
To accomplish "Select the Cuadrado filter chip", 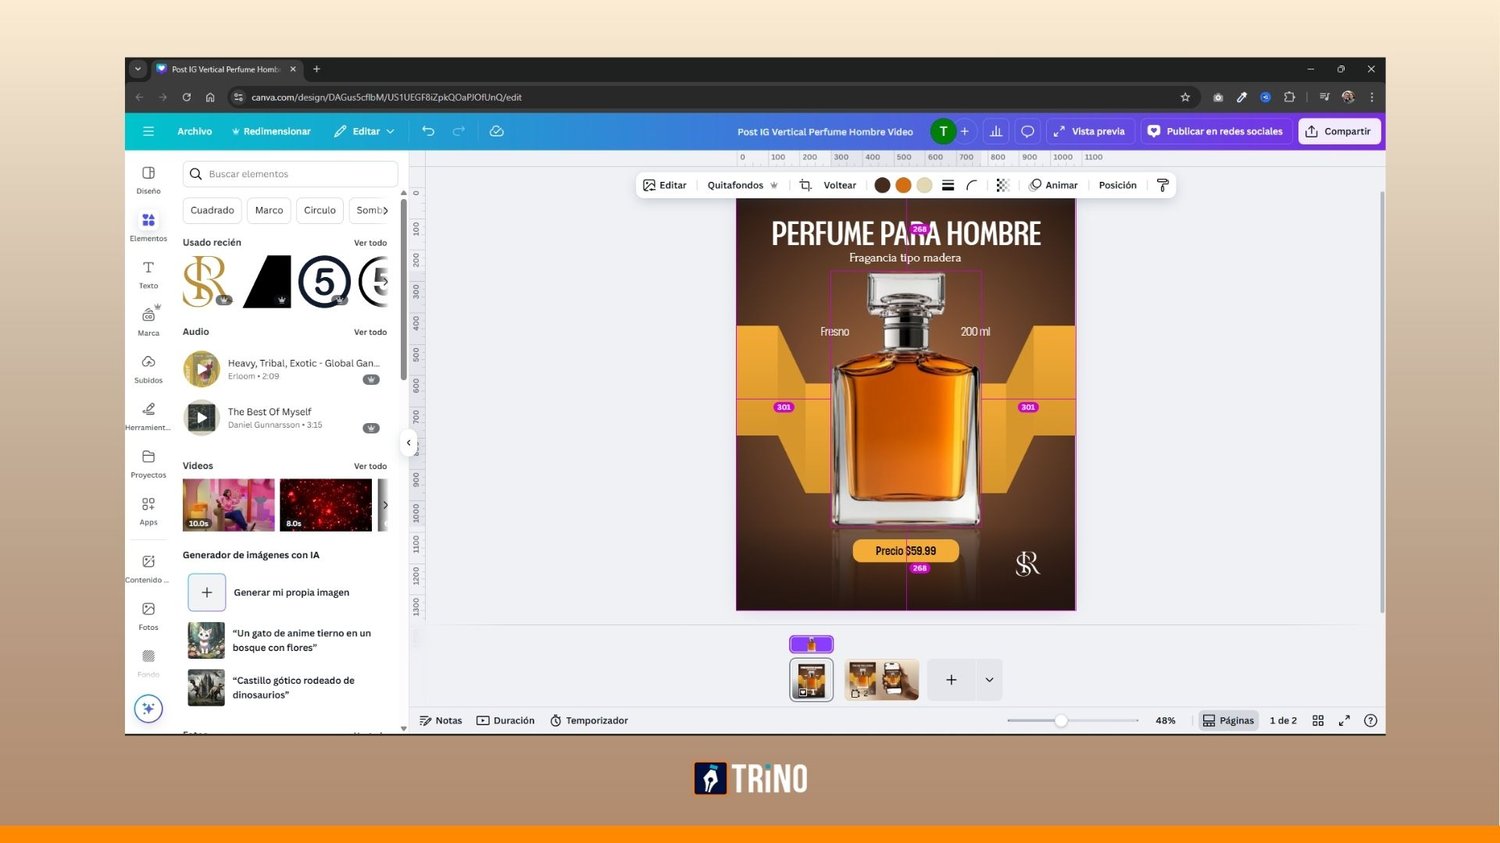I will click(x=212, y=210).
